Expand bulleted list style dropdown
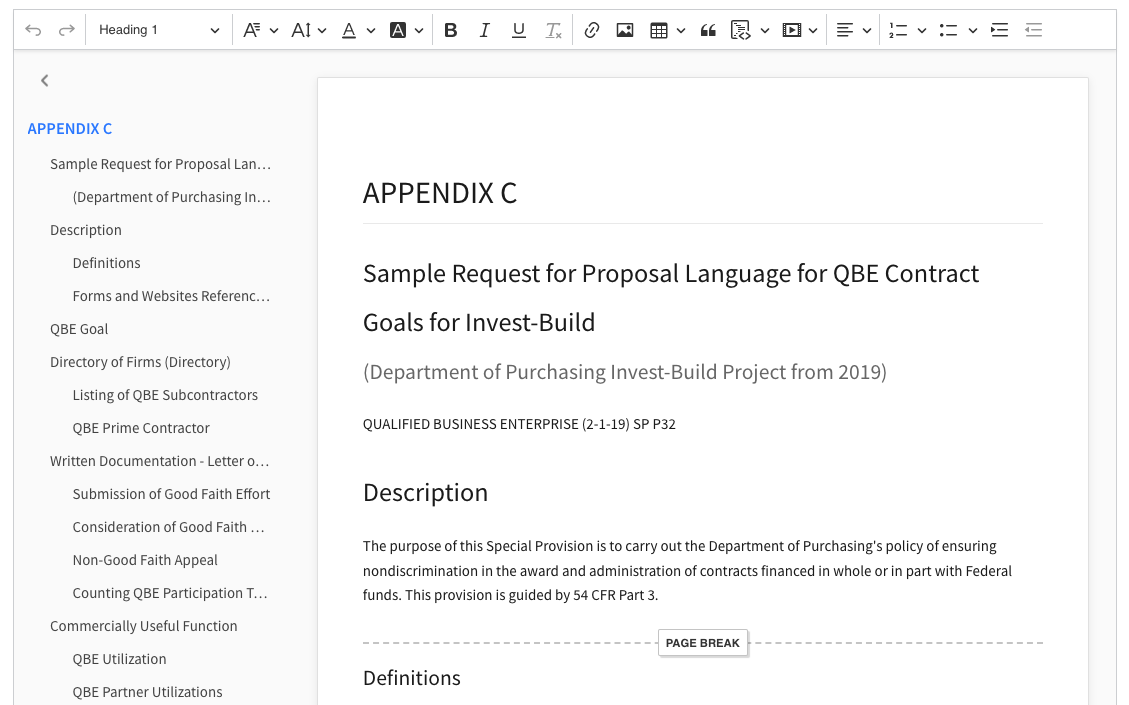Viewport: 1129px width, 705px height. [x=973, y=30]
